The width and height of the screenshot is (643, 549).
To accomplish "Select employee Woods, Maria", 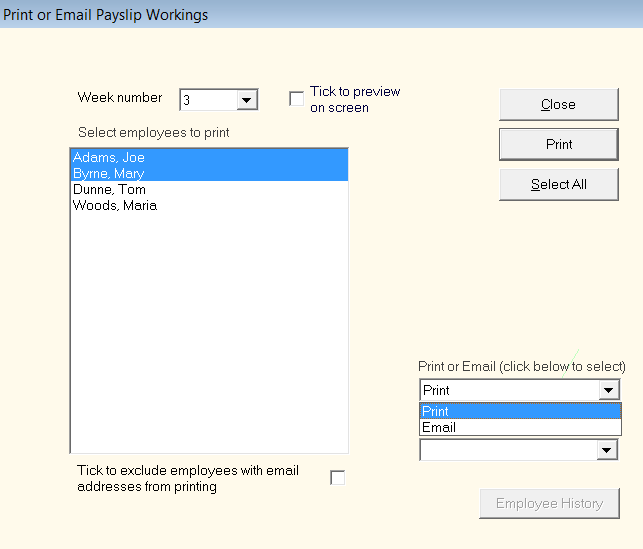I will coord(209,205).
